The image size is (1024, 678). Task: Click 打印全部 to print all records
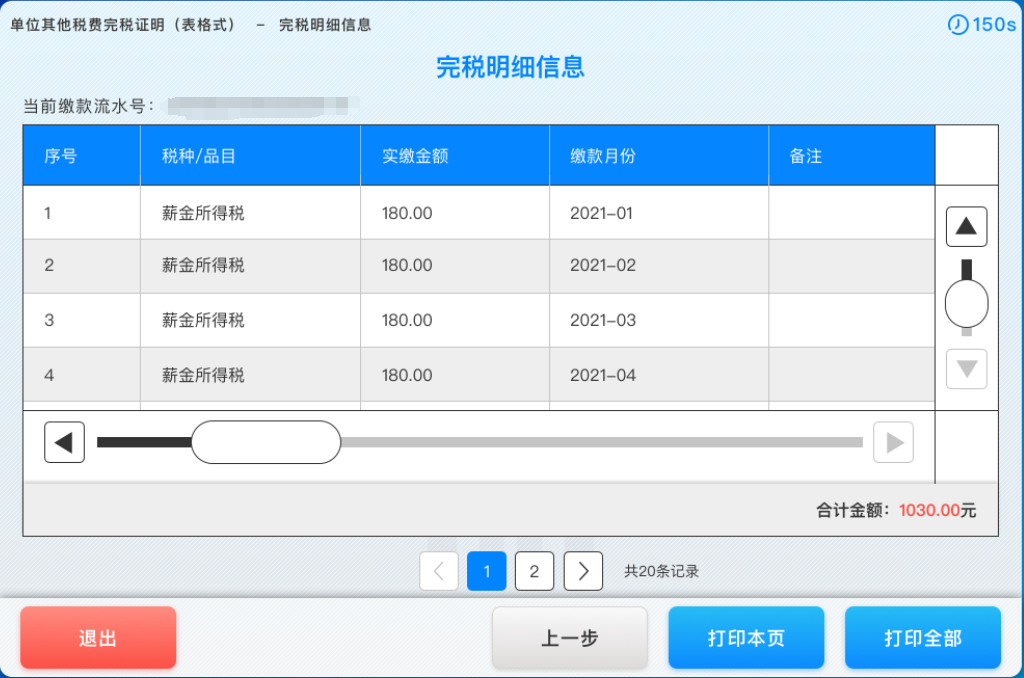922,637
